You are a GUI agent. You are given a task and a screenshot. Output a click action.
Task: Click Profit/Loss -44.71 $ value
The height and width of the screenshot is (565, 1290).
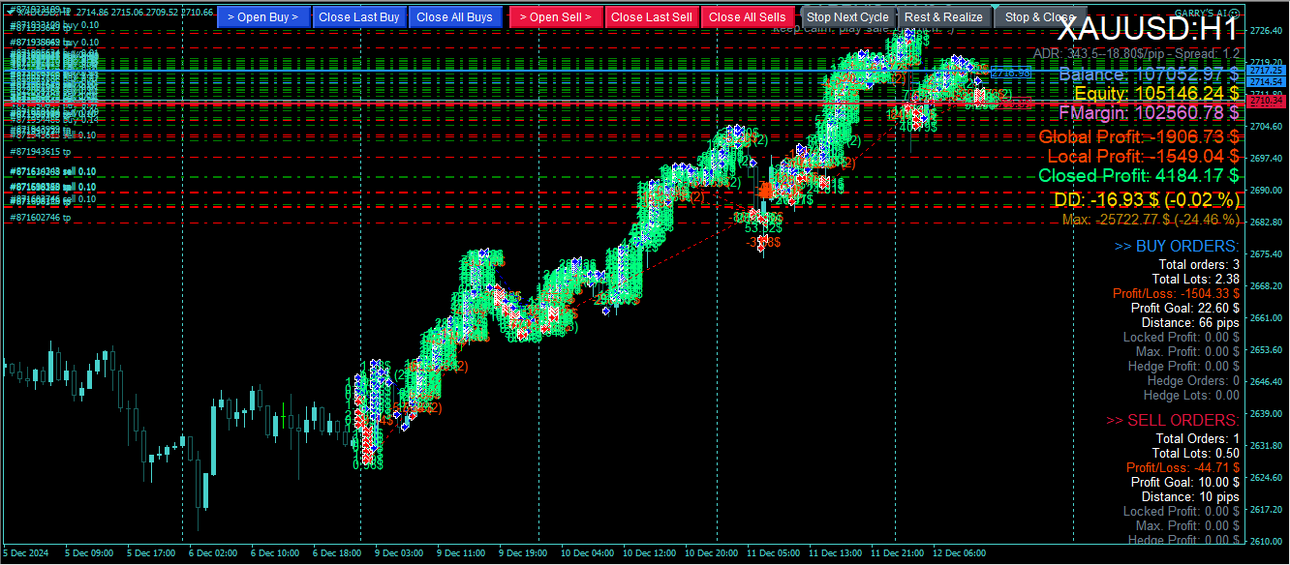tap(1183, 467)
